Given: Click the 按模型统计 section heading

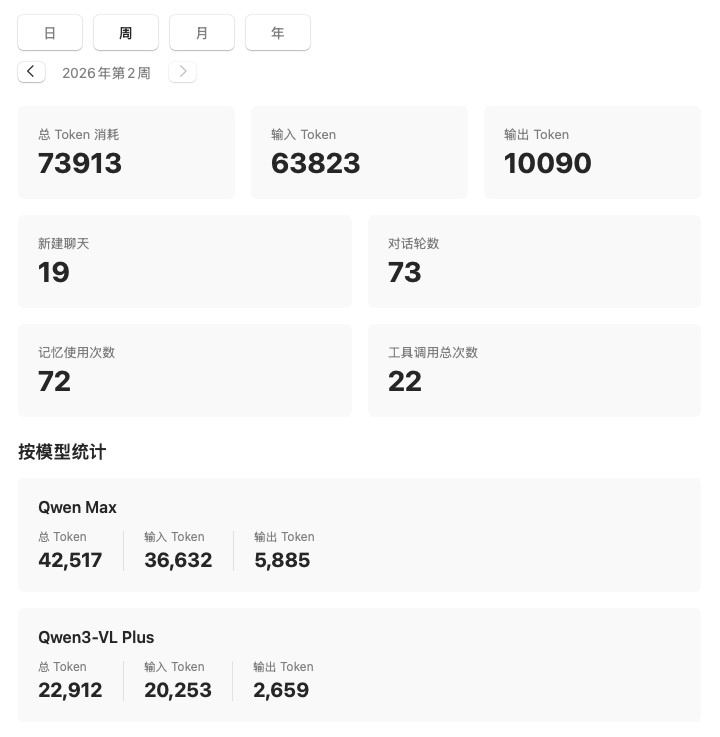Looking at the screenshot, I should pyautogui.click(x=62, y=452).
